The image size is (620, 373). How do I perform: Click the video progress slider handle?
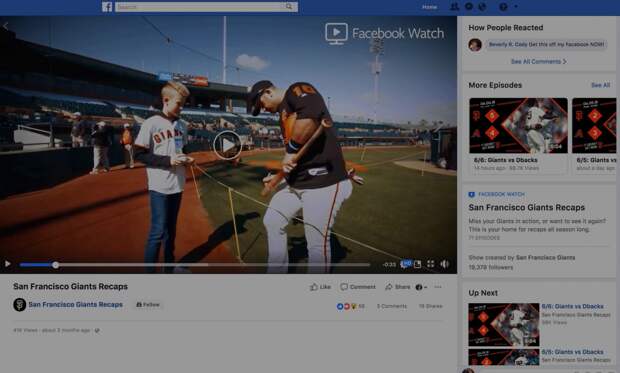(55, 265)
